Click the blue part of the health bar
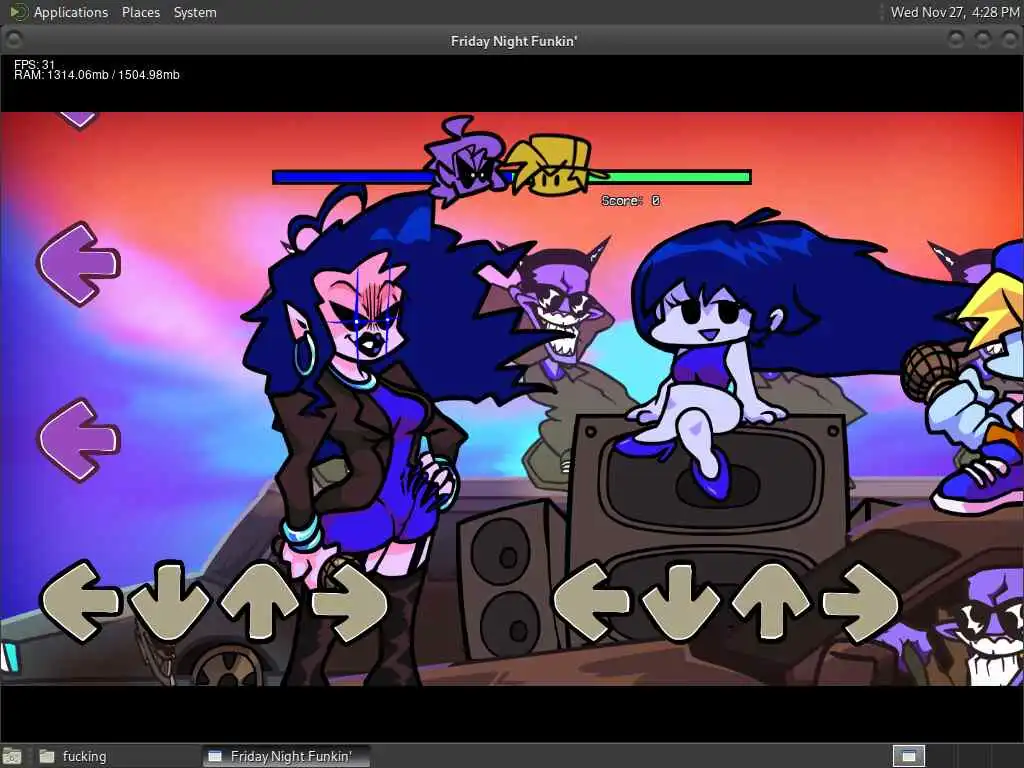The image size is (1024, 768). pyautogui.click(x=353, y=177)
